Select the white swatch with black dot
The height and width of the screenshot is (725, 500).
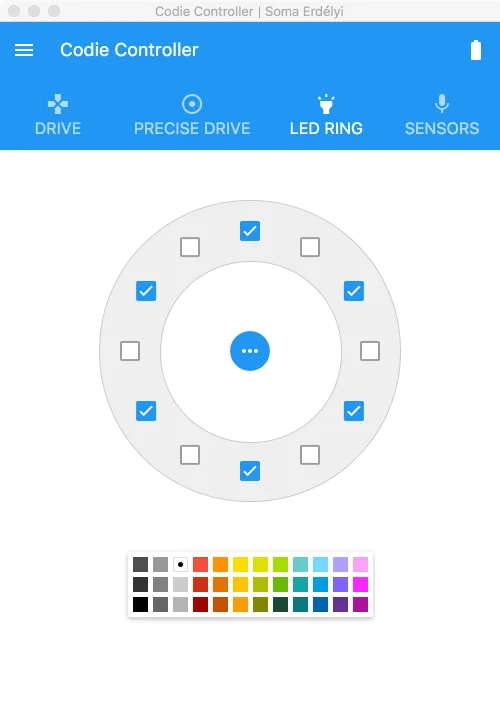coord(180,564)
